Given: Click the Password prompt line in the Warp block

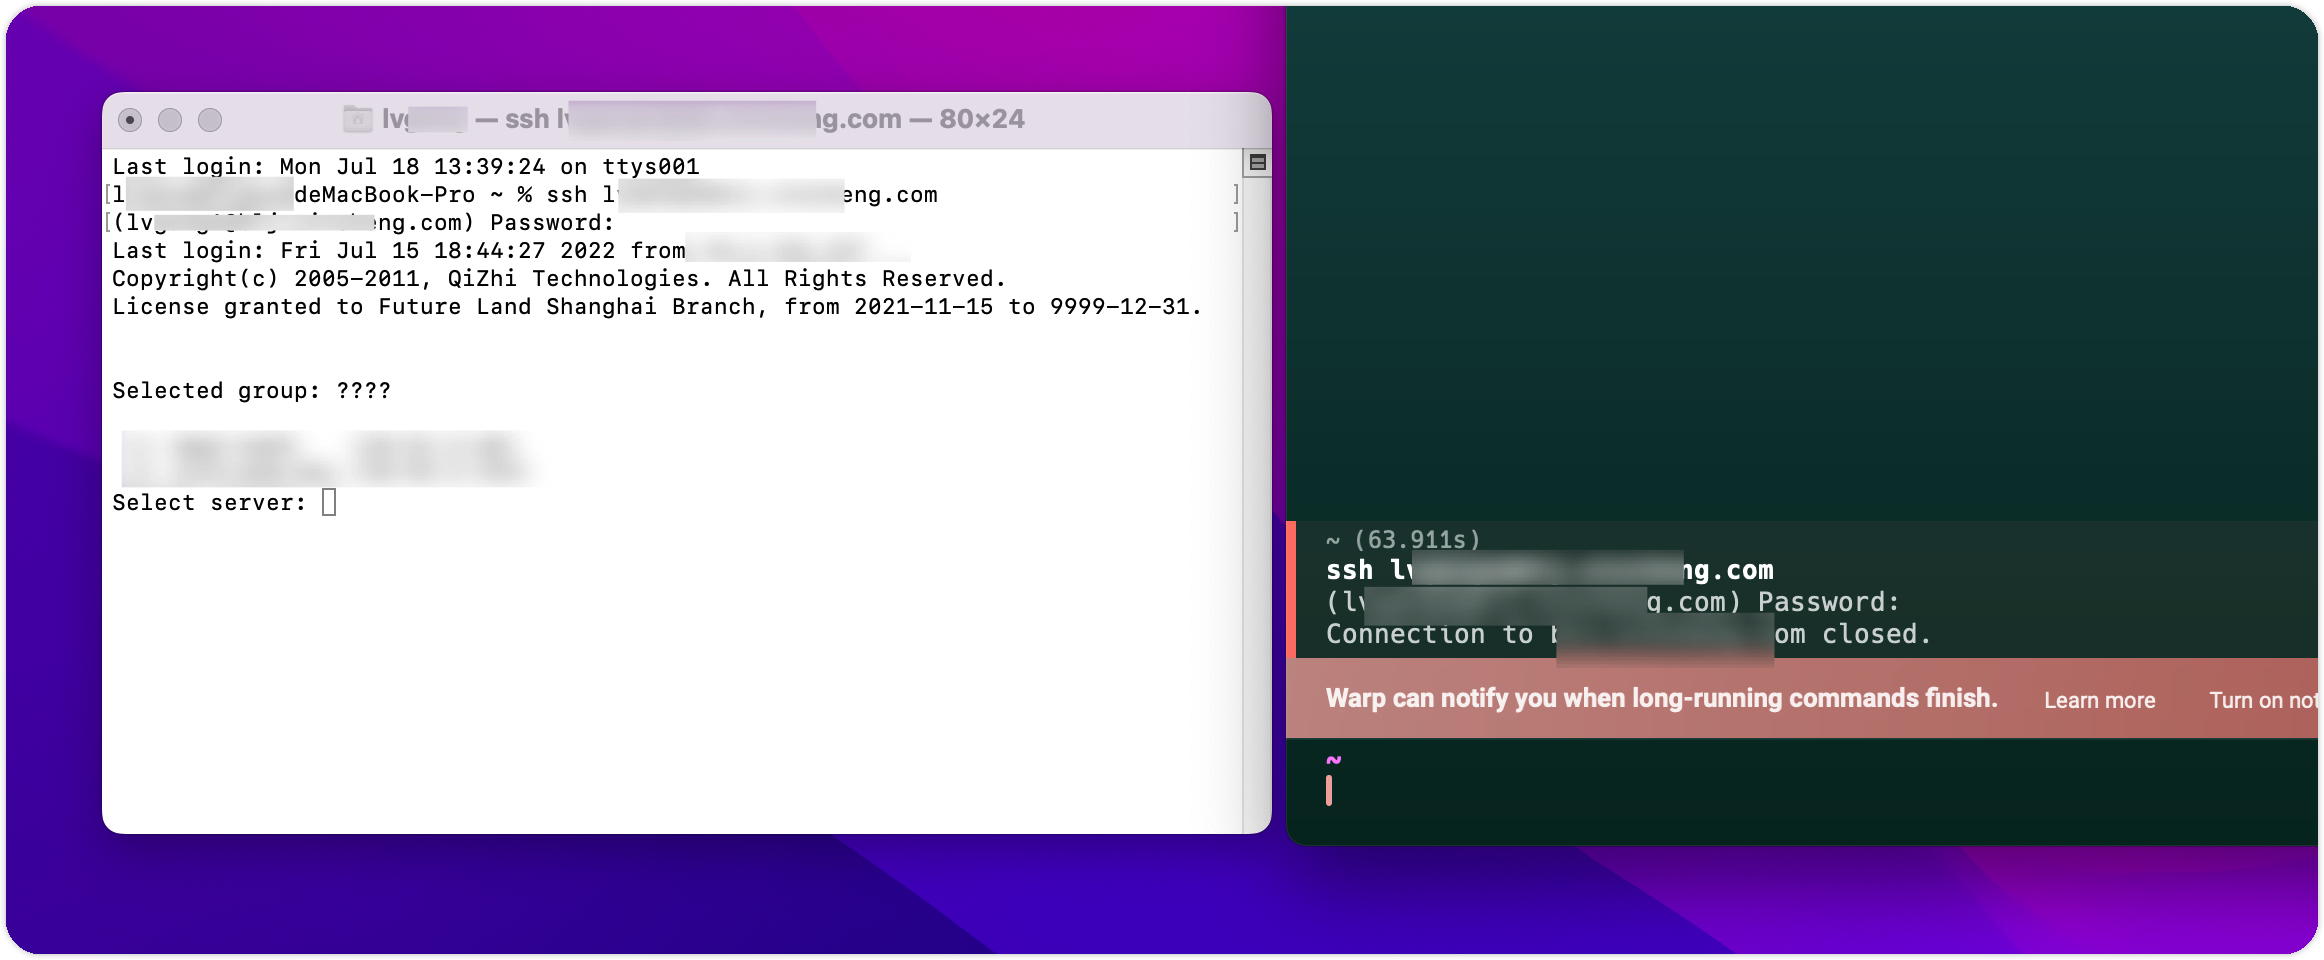Looking at the screenshot, I should point(1612,601).
